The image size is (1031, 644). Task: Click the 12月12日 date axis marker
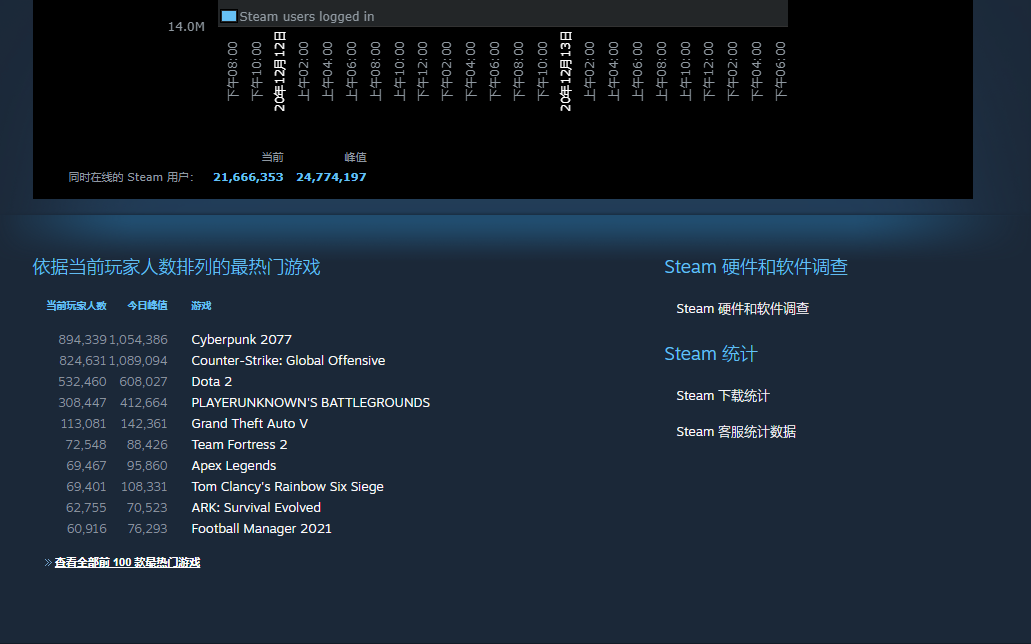point(279,71)
